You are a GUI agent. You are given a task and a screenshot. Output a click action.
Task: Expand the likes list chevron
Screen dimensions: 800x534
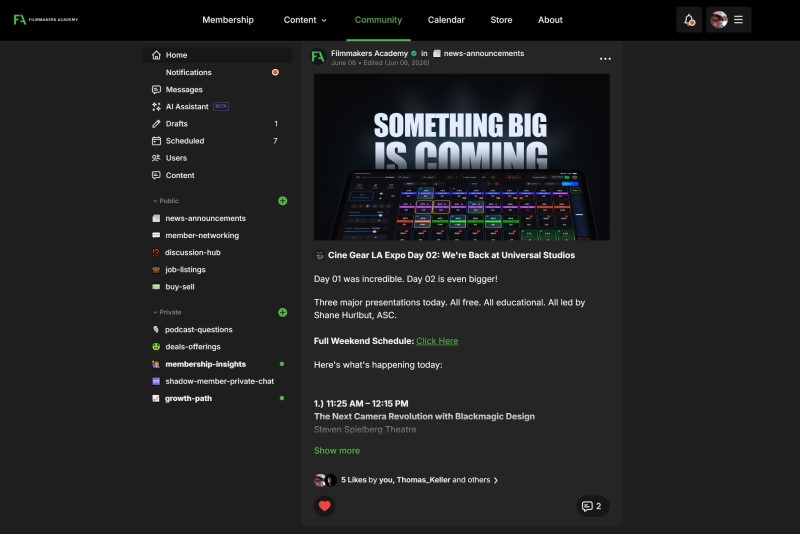click(x=495, y=480)
